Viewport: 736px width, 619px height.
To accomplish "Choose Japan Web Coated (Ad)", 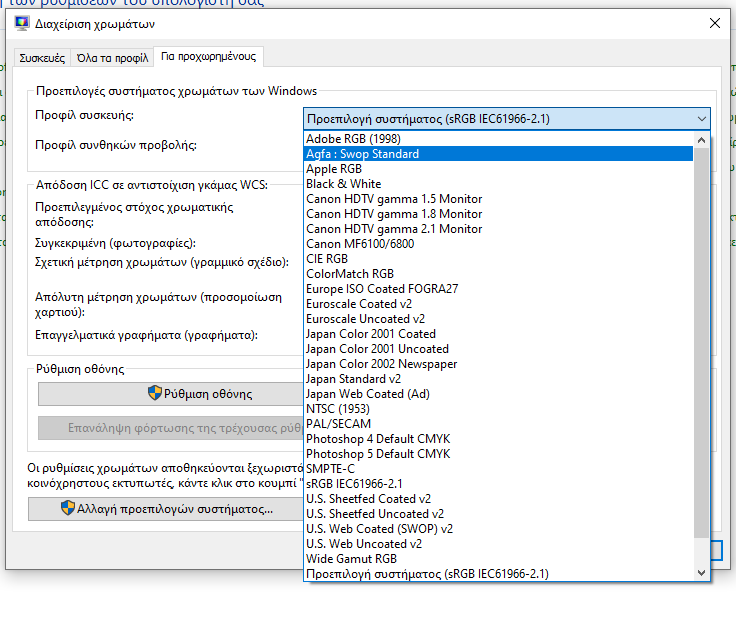I will (x=499, y=394).
